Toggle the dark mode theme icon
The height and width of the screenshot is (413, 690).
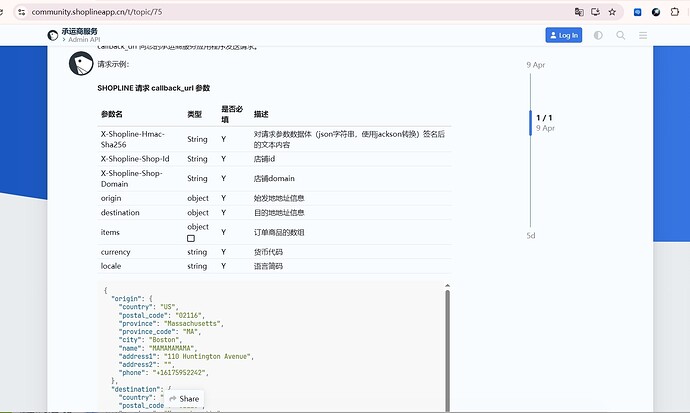598,35
